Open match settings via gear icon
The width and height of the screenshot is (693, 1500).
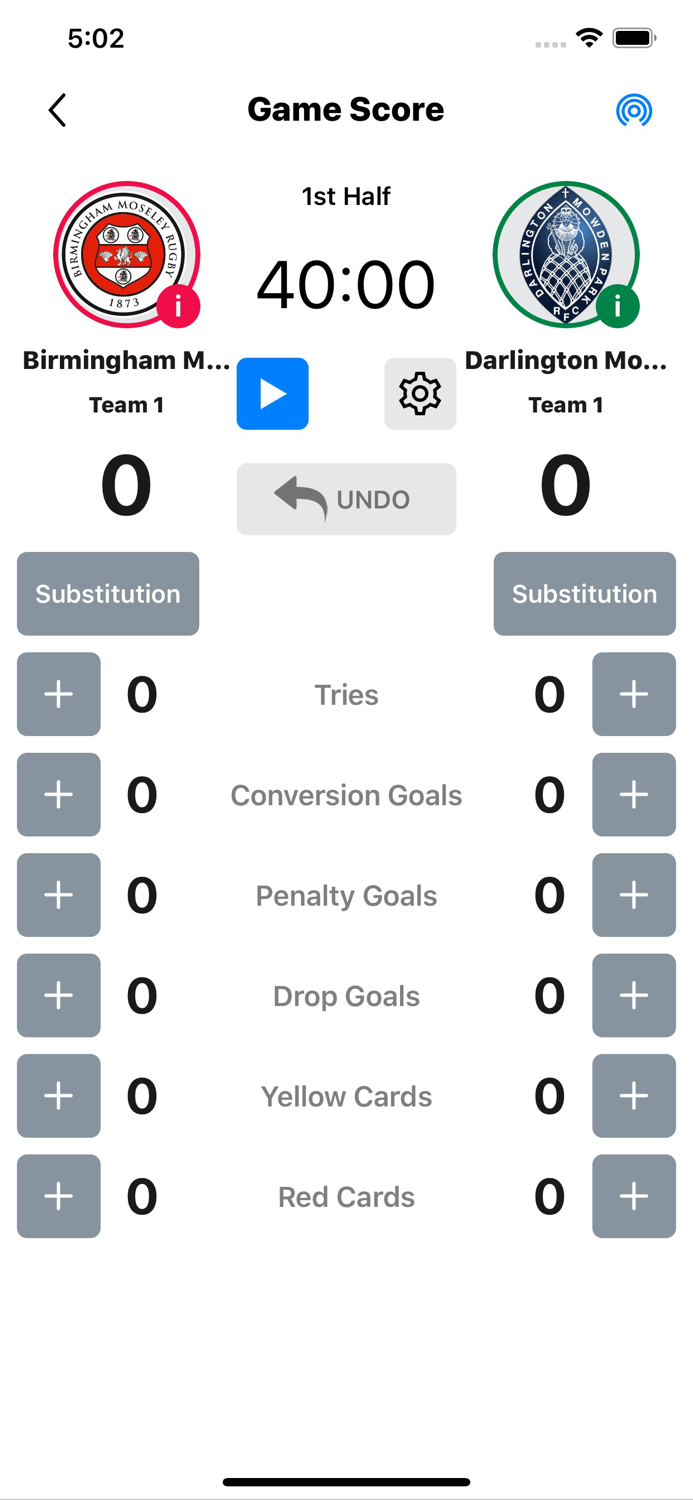click(420, 394)
